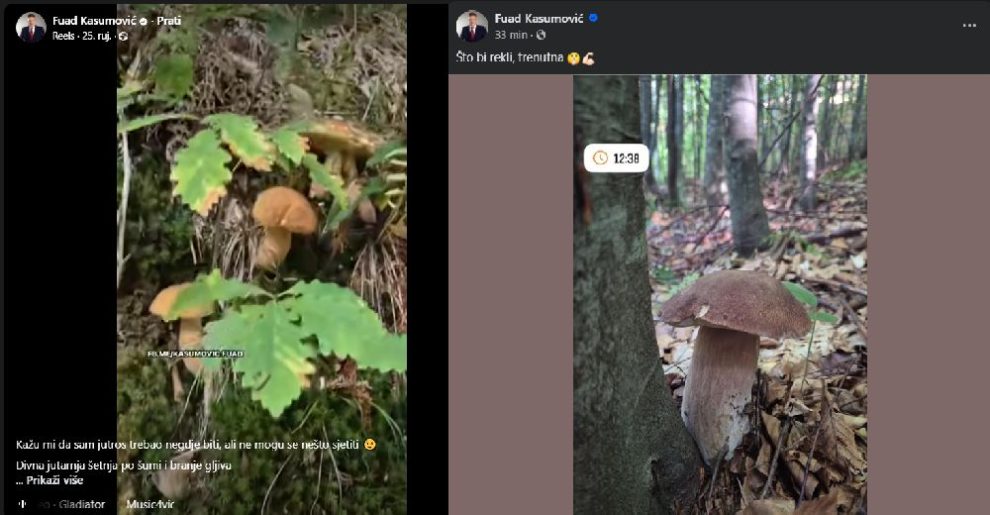Click the globe privacy icon beside '33 min'
This screenshot has height=515, width=990.
(542, 35)
